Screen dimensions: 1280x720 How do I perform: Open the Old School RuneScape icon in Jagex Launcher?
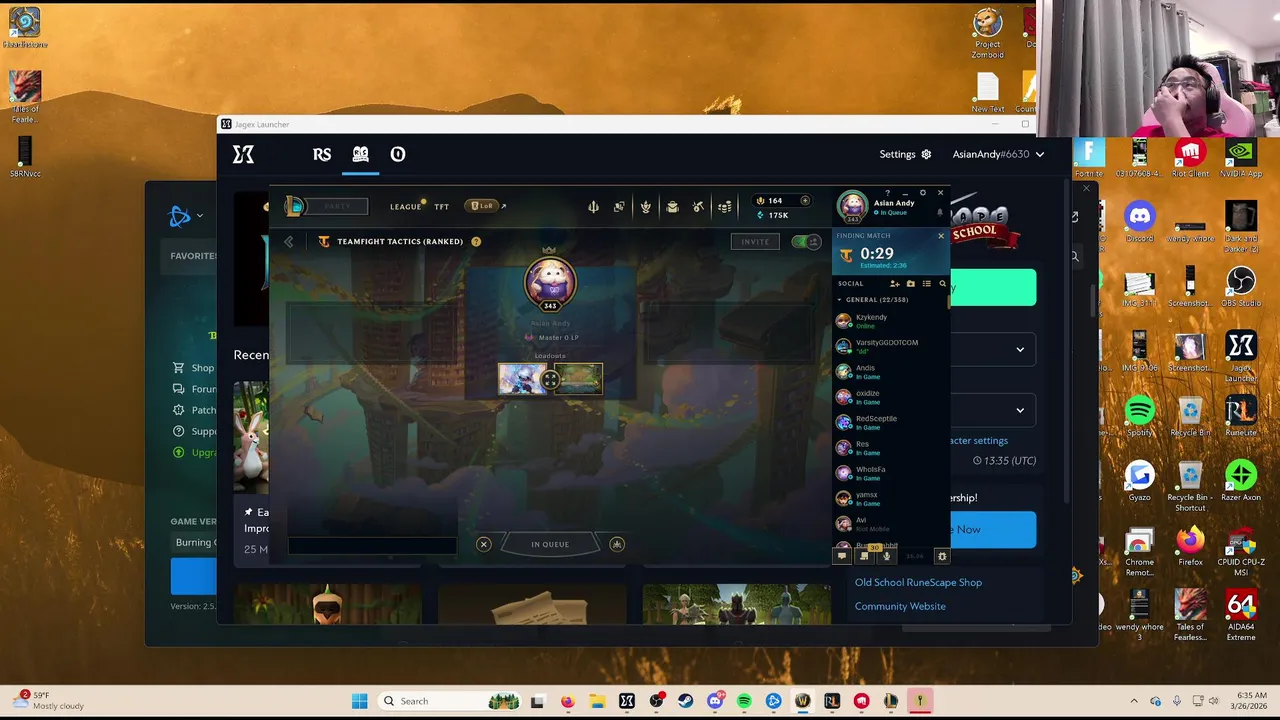360,154
